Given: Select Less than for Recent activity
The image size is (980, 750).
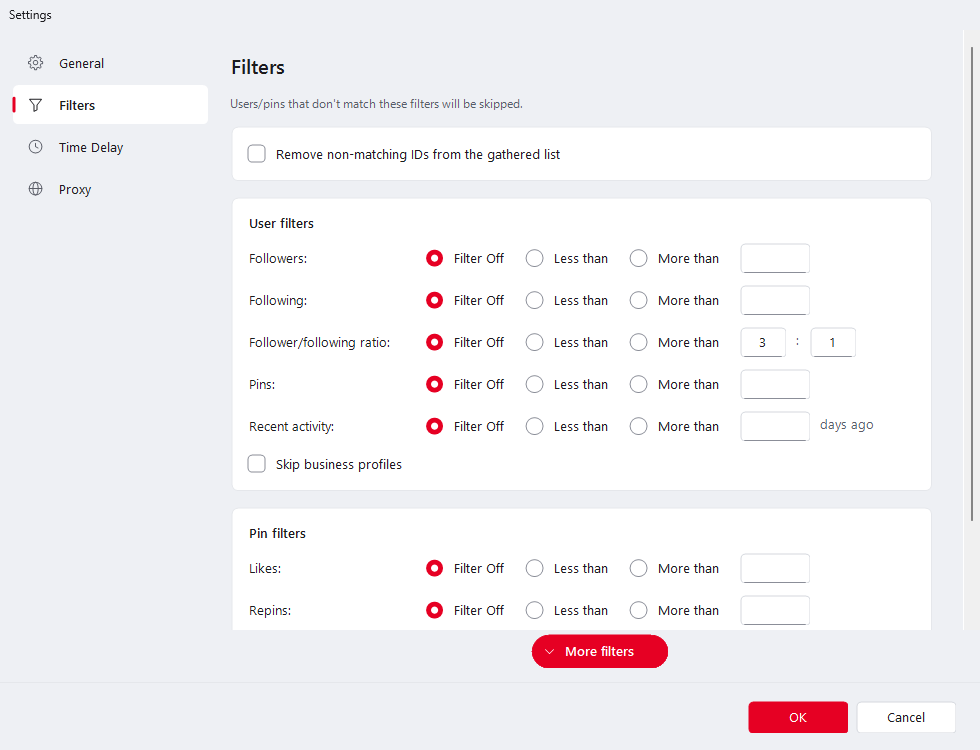Looking at the screenshot, I should [x=534, y=426].
